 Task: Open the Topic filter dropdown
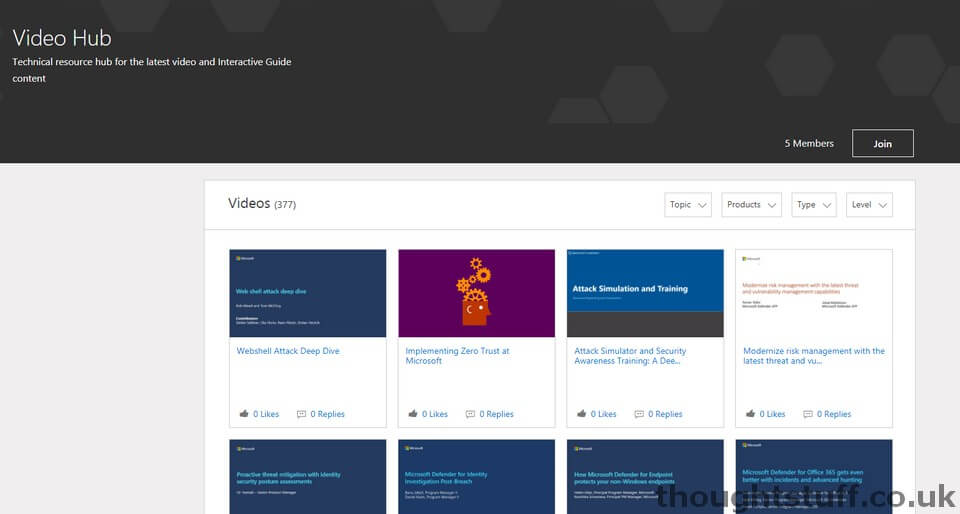coord(688,205)
